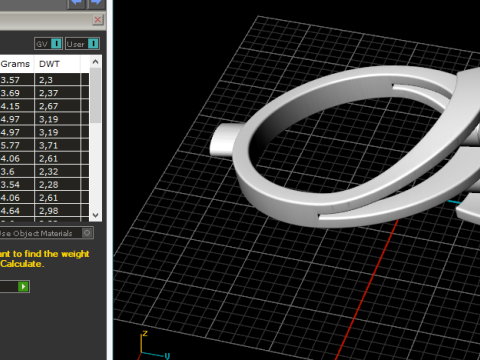Click the table's vertical scrollbar thumb
The width and height of the screenshot is (480, 360).
[95, 95]
